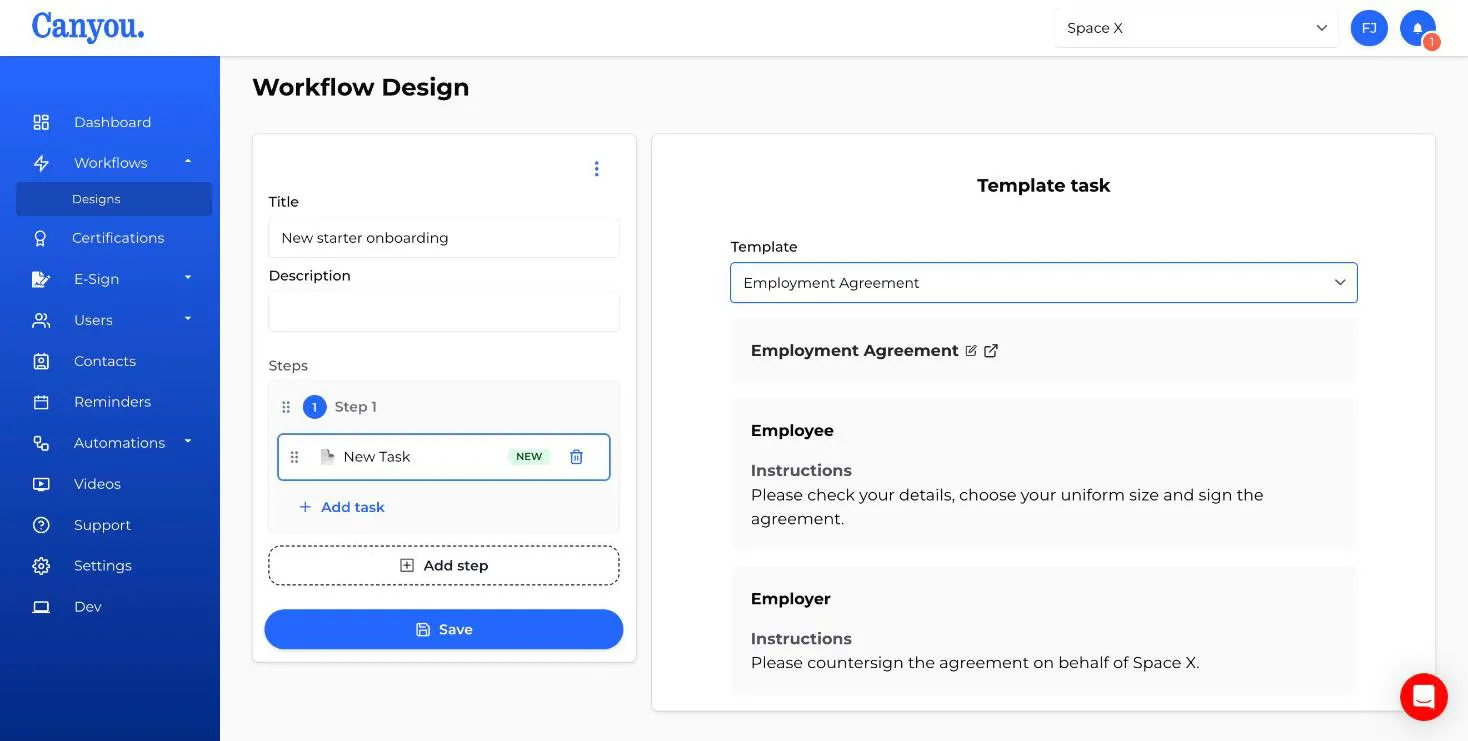The height and width of the screenshot is (741, 1468).
Task: Open the FJ user avatar menu
Action: click(1369, 28)
